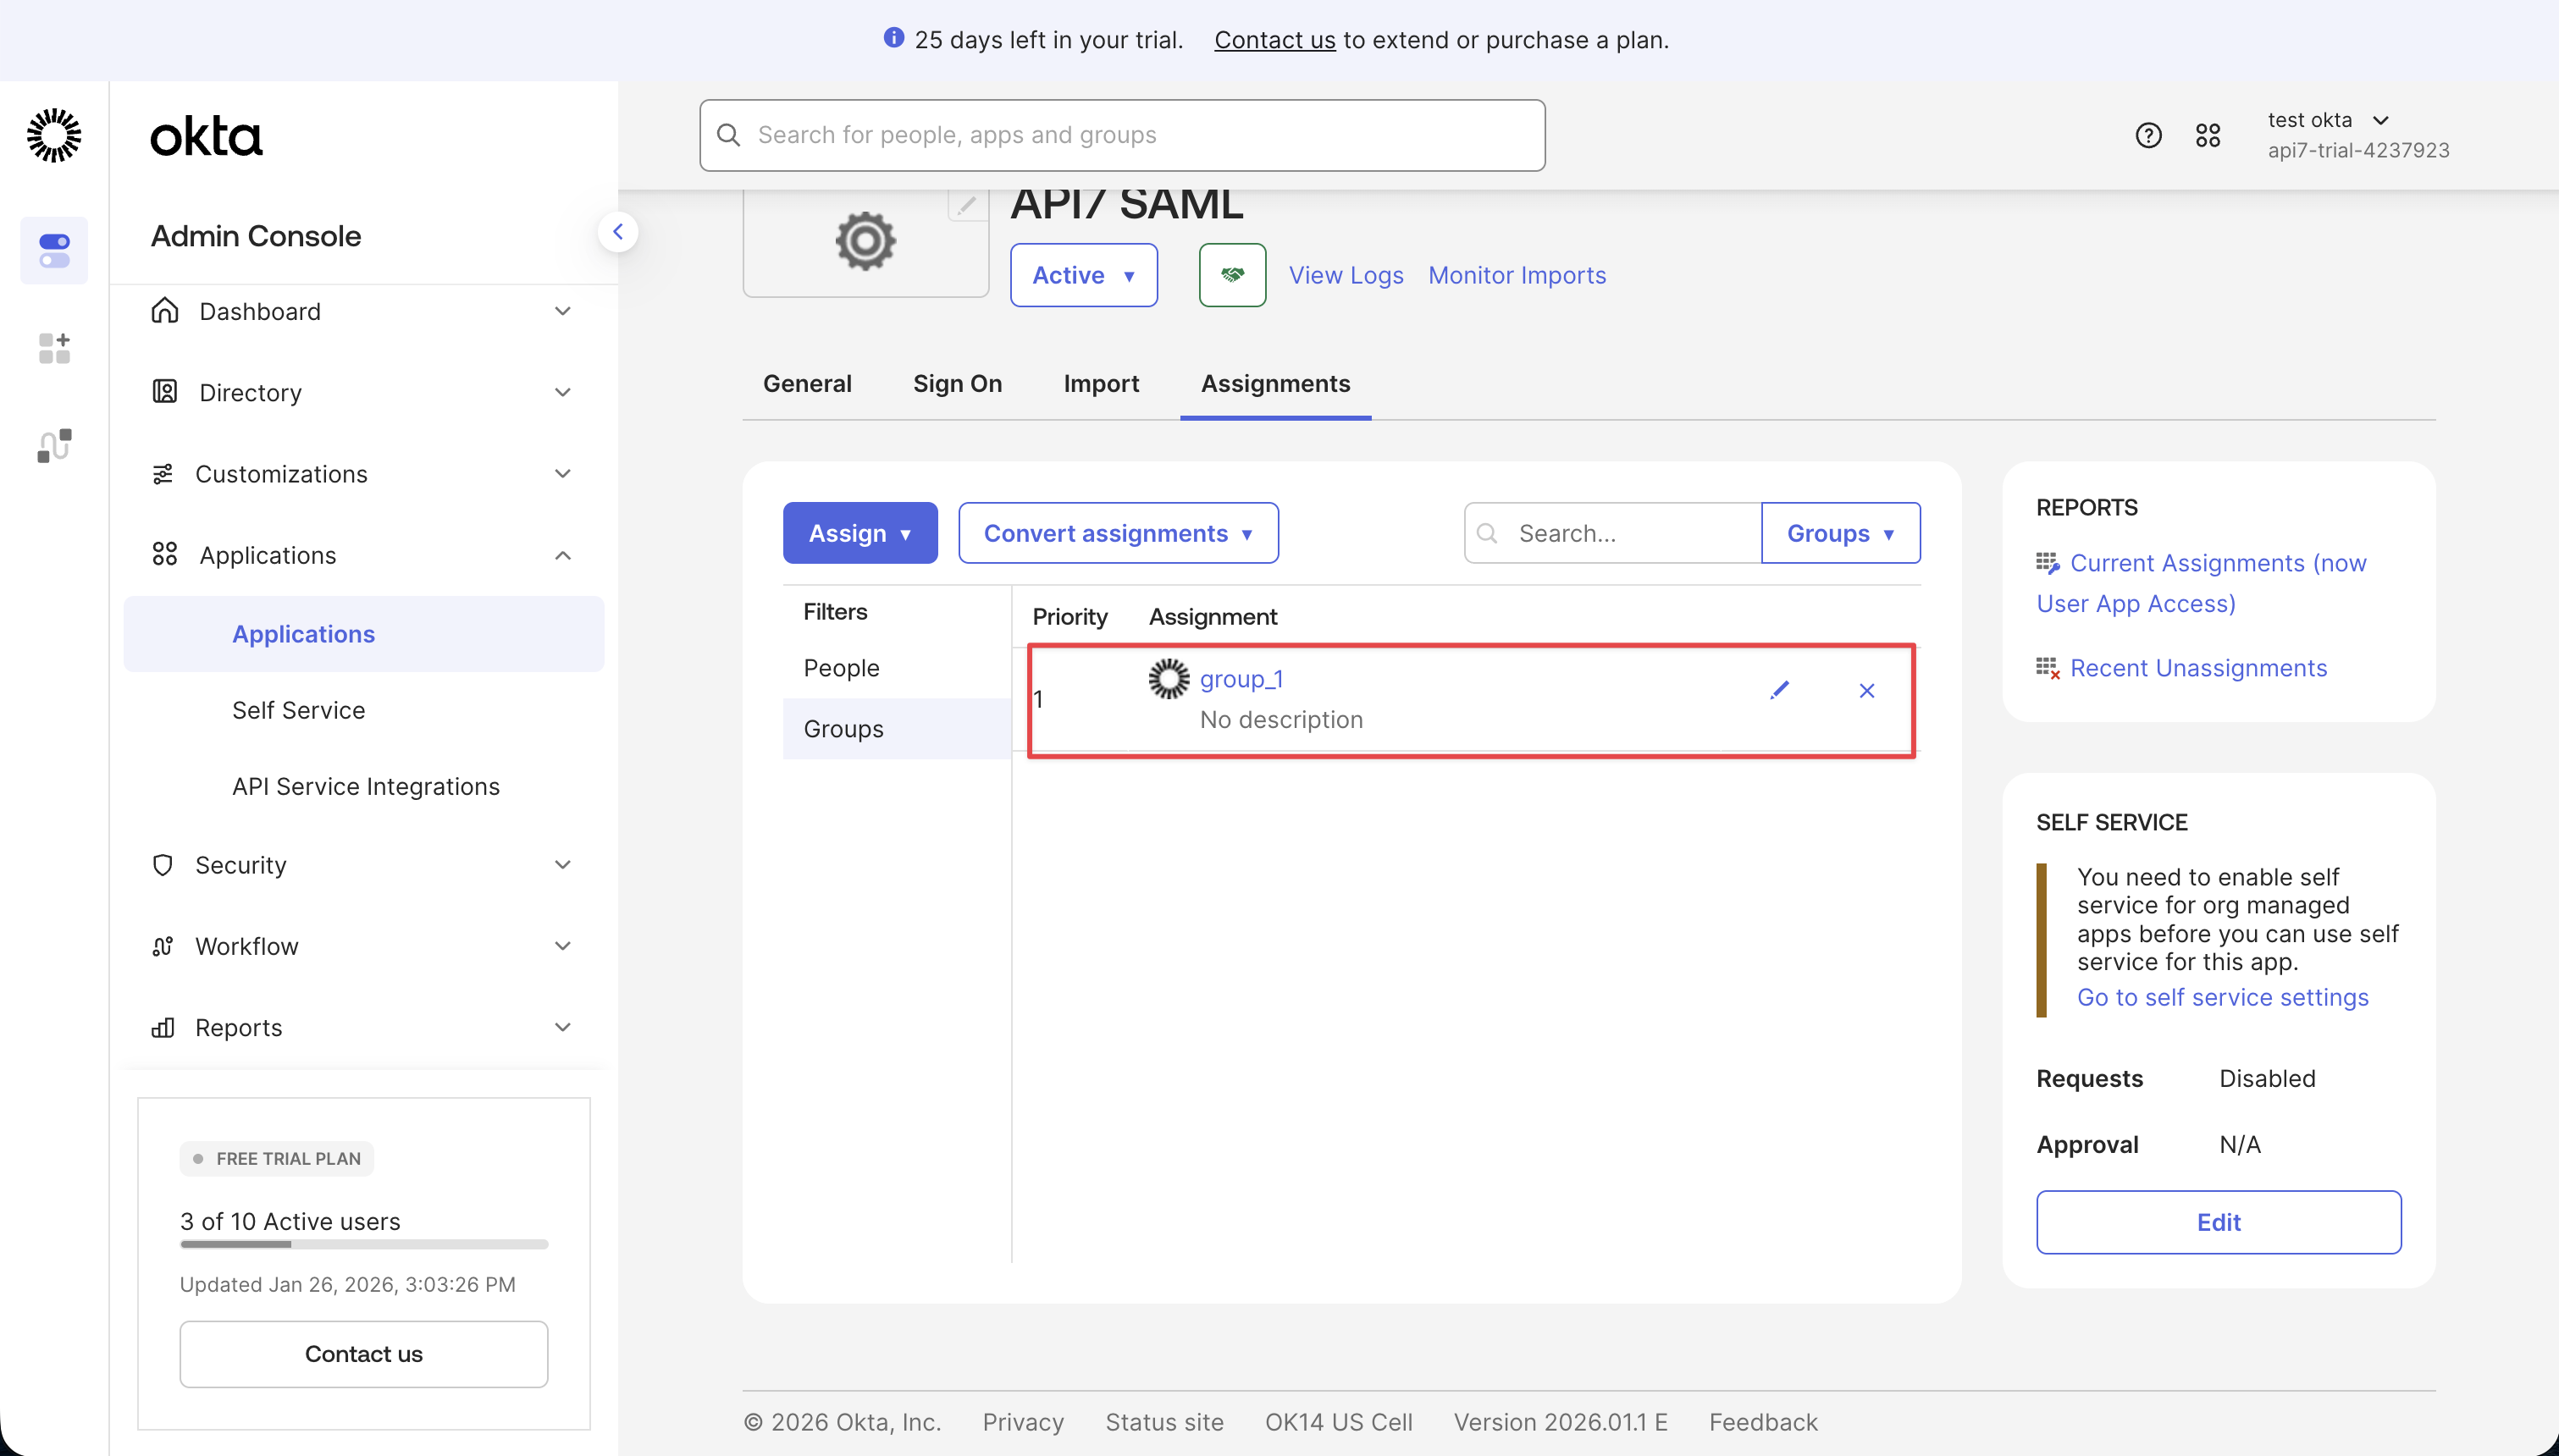Open the apps grid icon in header

coord(2208,135)
